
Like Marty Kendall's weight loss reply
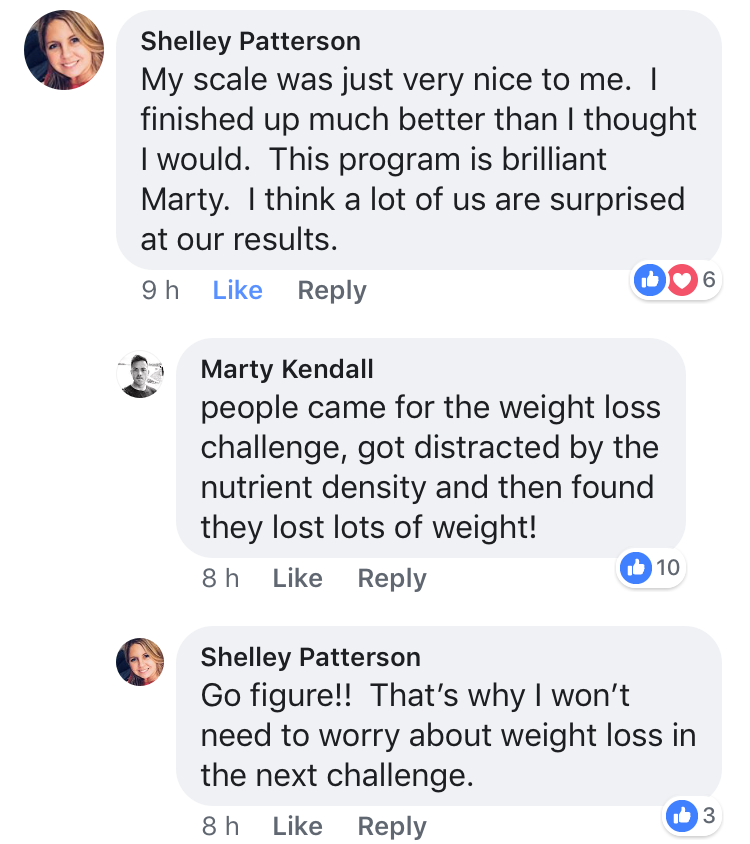pos(298,579)
